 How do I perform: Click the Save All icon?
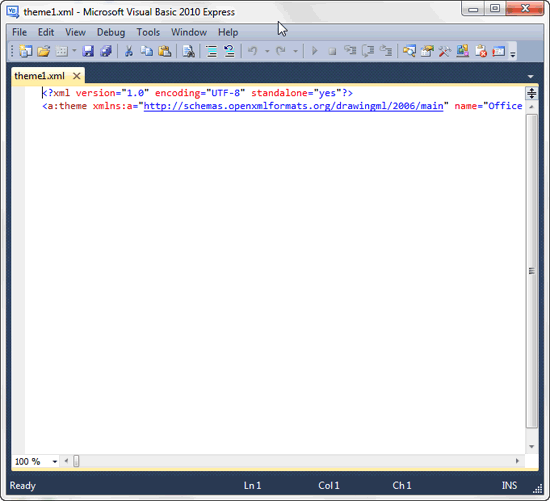coord(106,51)
